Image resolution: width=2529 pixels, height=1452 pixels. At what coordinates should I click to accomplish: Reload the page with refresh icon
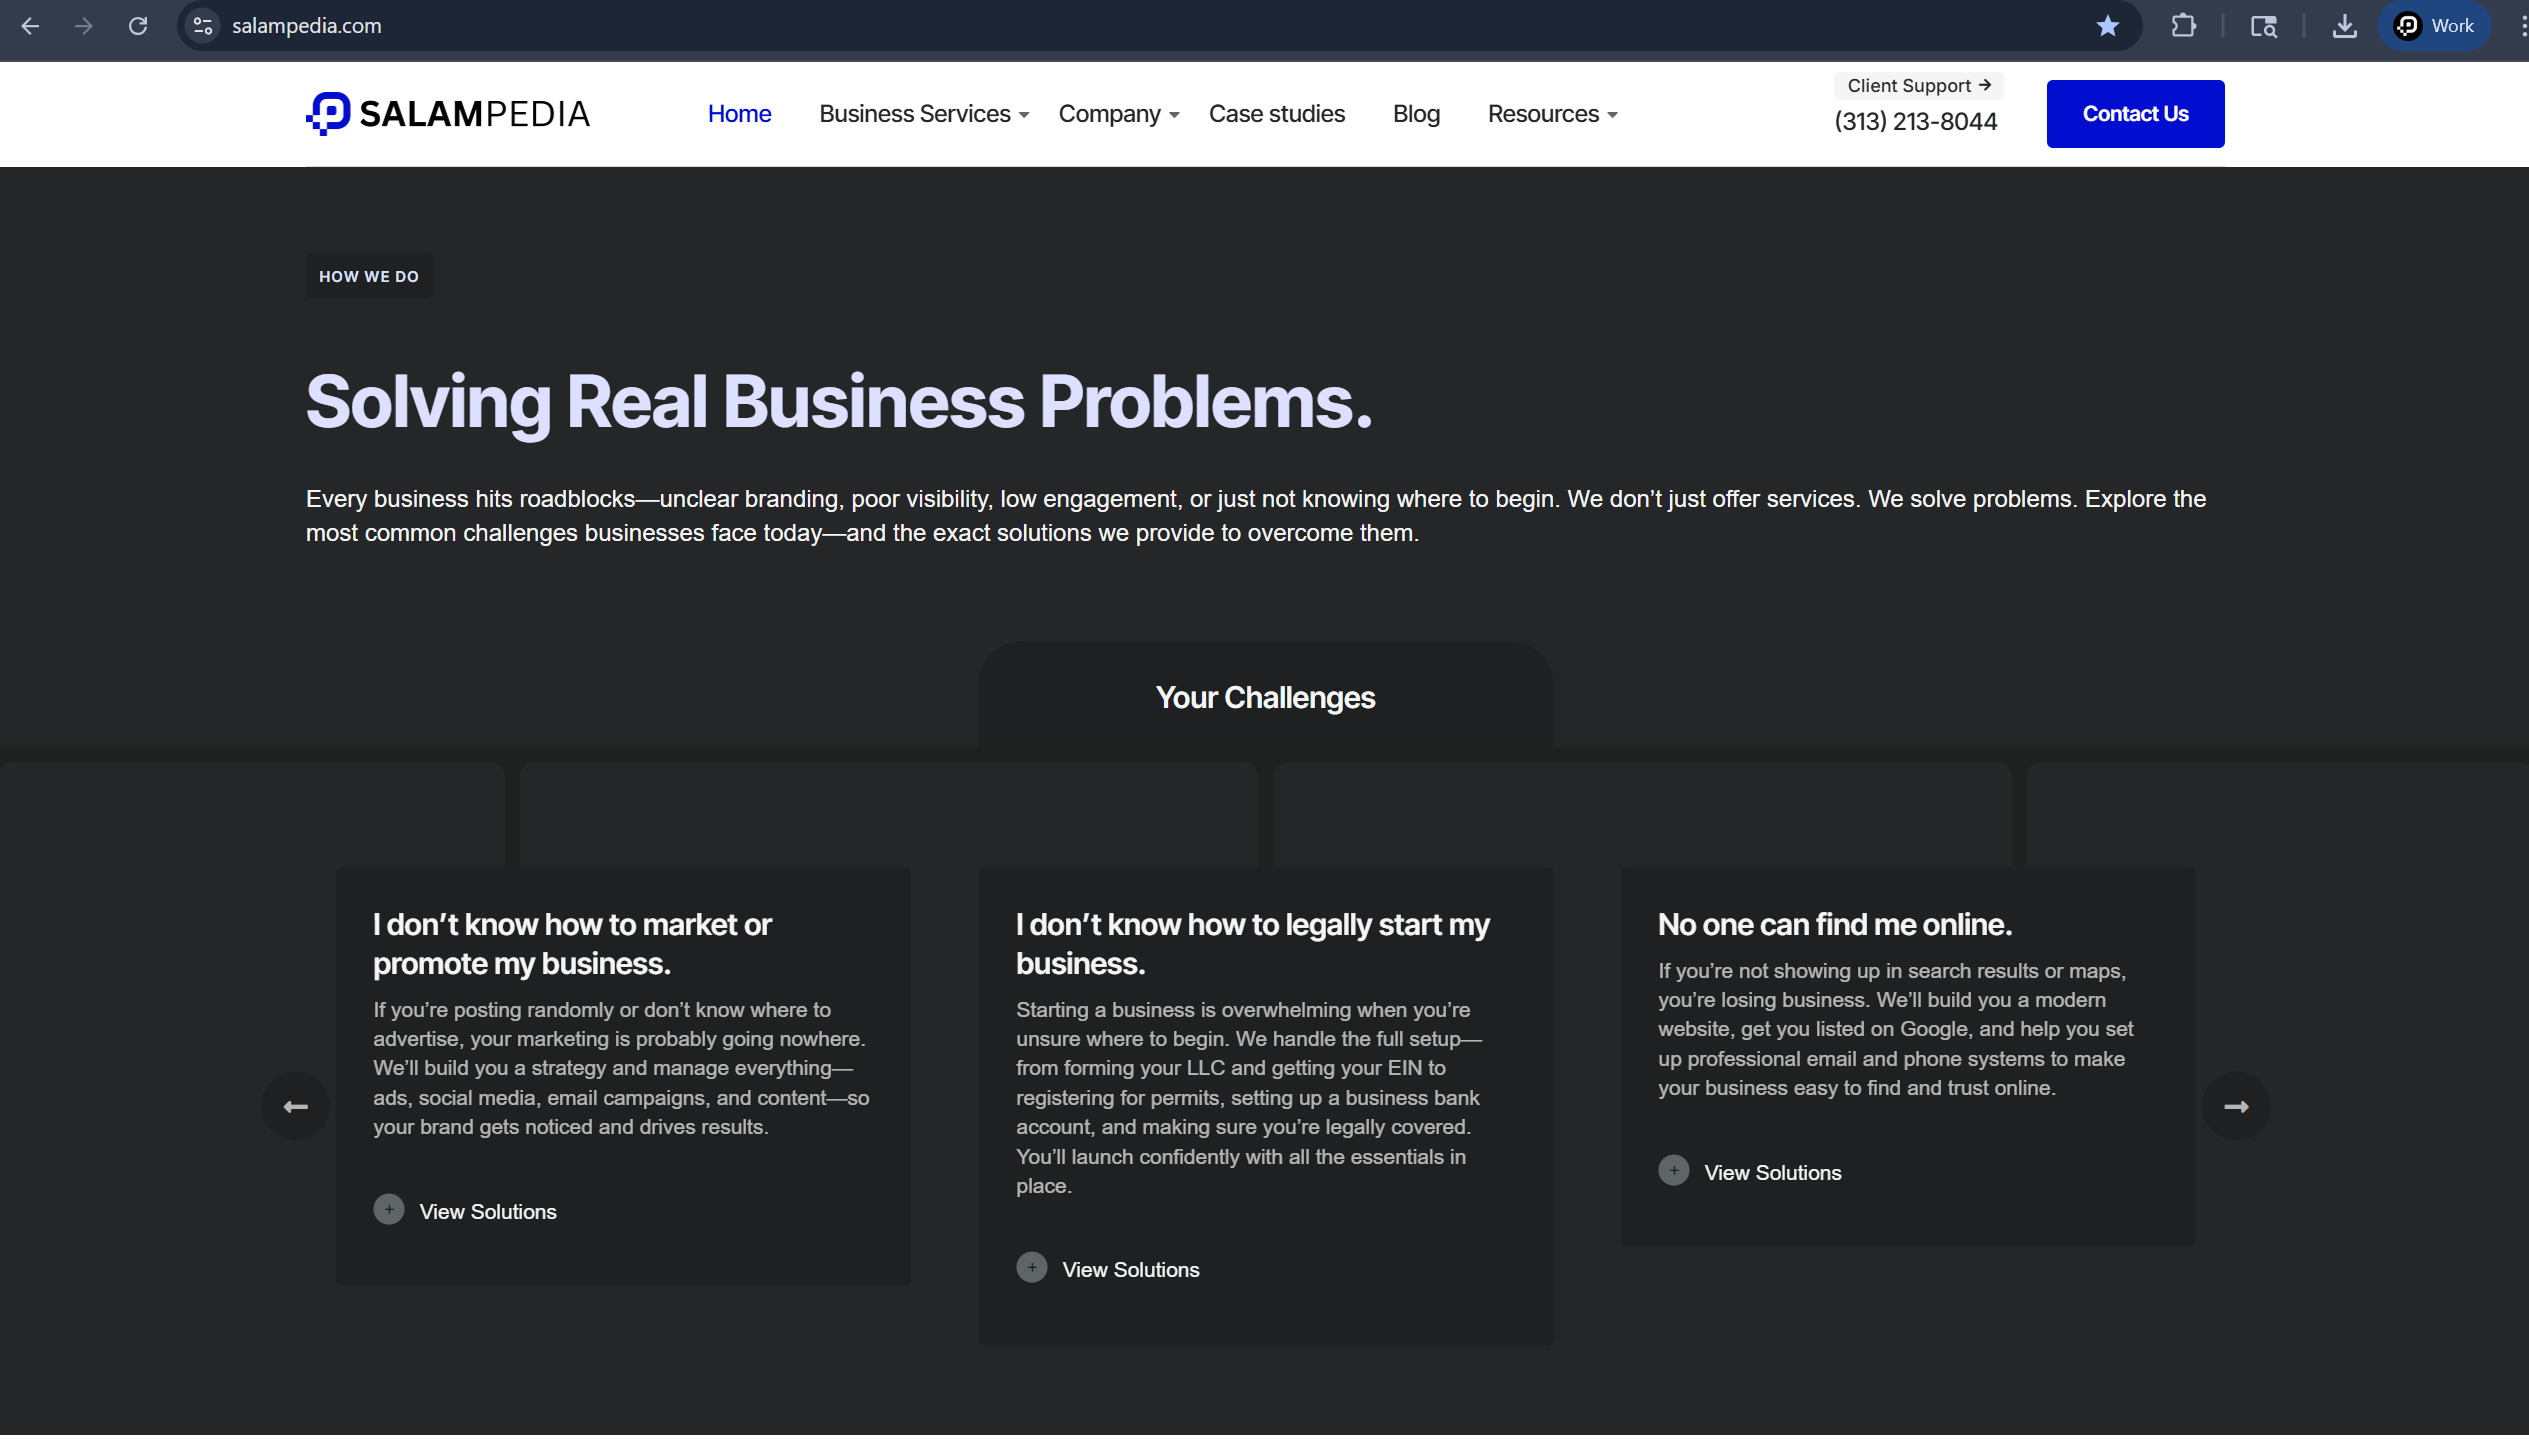point(138,26)
